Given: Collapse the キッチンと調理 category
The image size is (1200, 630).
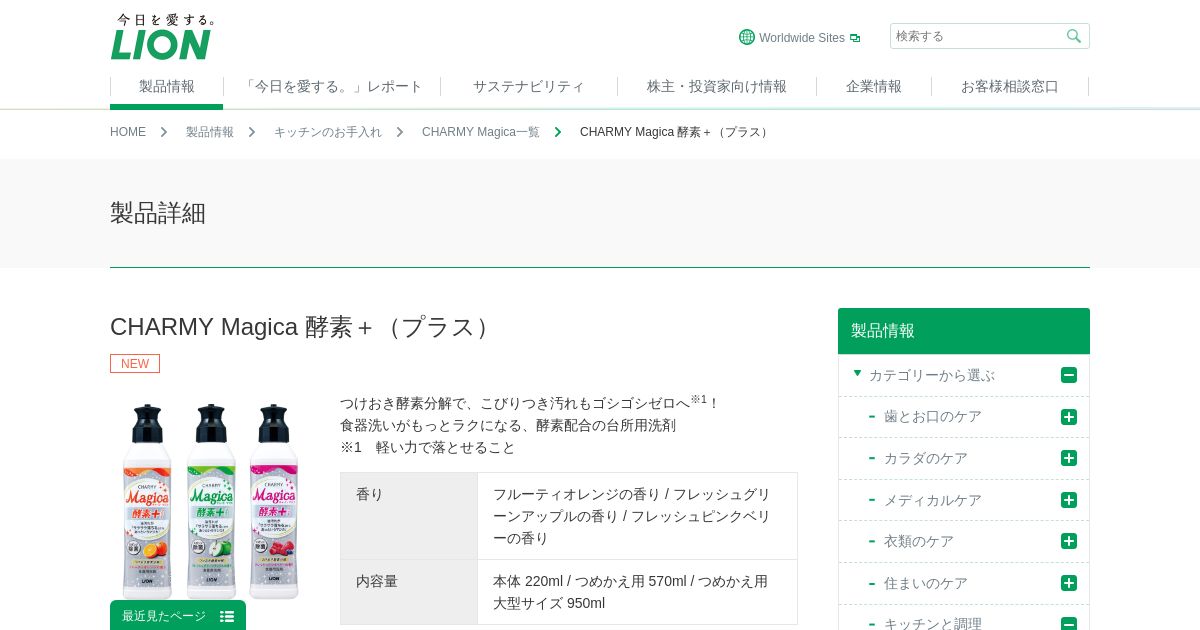Looking at the screenshot, I should pyautogui.click(x=1069, y=624).
